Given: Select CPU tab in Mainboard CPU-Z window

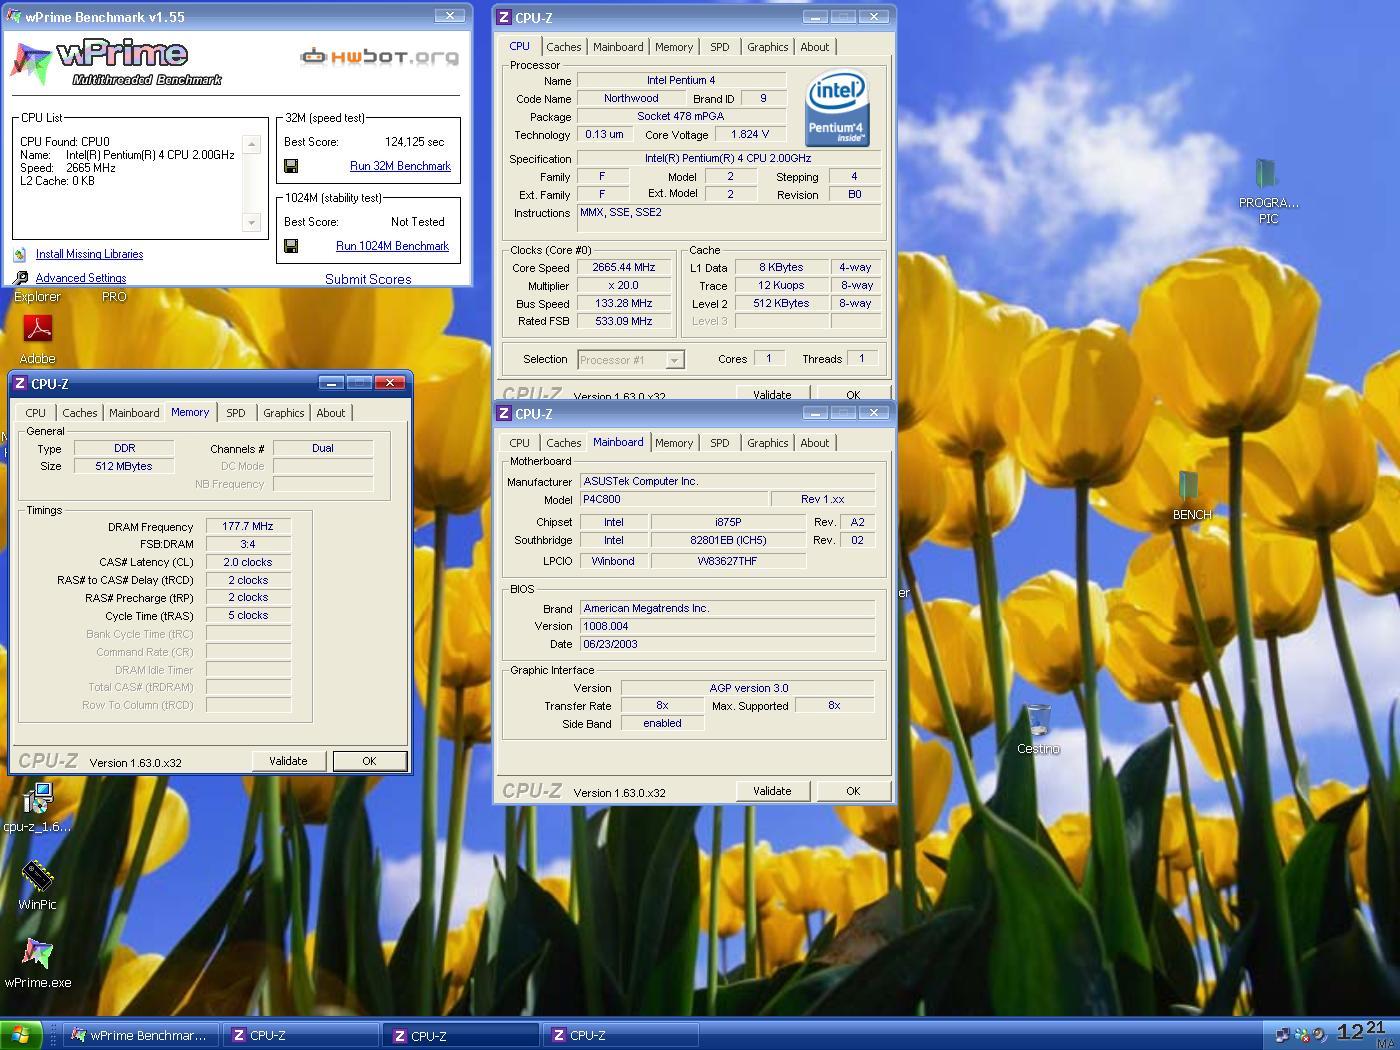Looking at the screenshot, I should [x=520, y=443].
